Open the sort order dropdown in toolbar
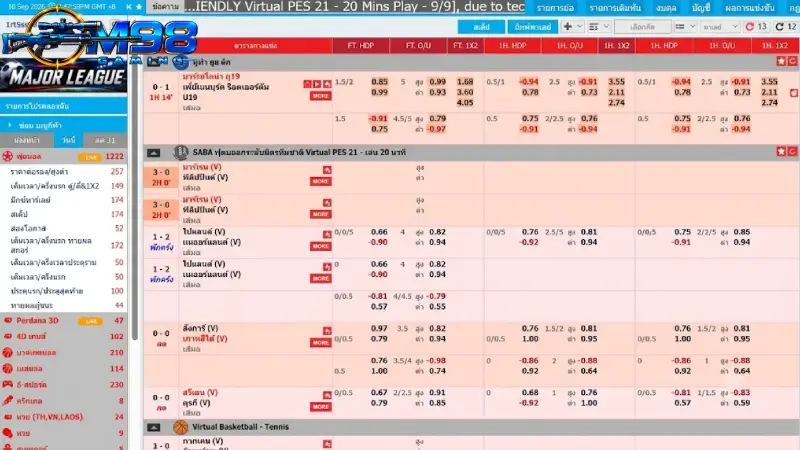800x450 pixels. pos(599,27)
